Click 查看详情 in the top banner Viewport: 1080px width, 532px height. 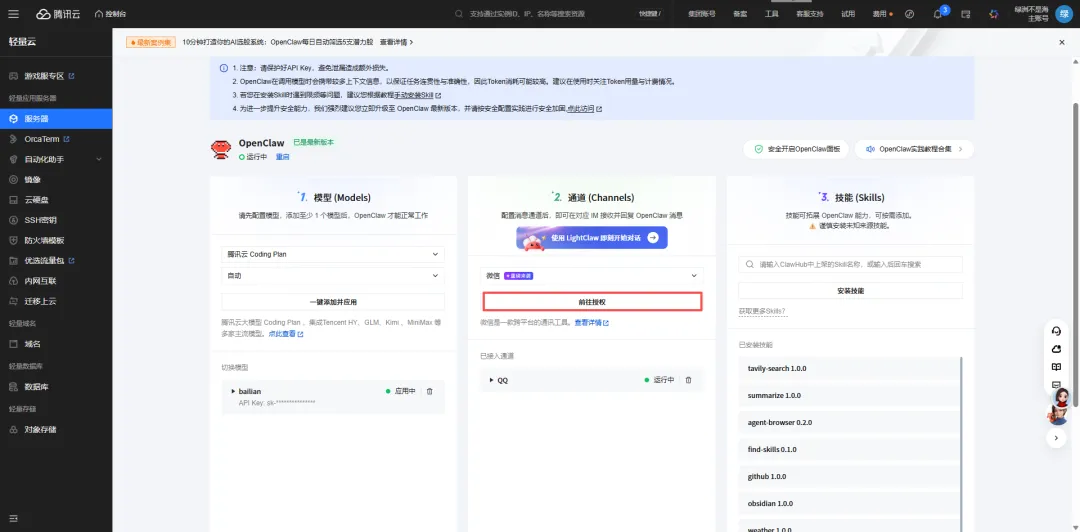396,42
